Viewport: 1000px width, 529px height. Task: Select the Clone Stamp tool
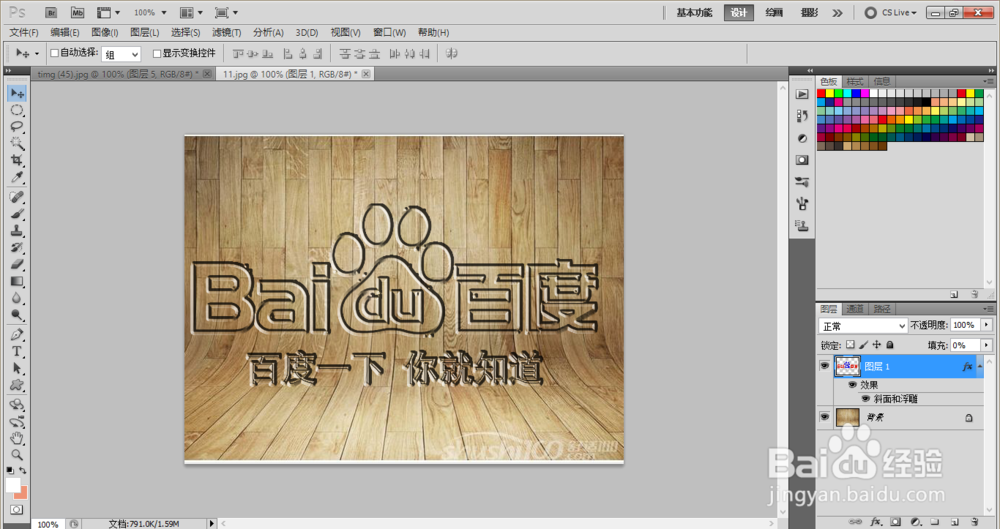click(17, 231)
